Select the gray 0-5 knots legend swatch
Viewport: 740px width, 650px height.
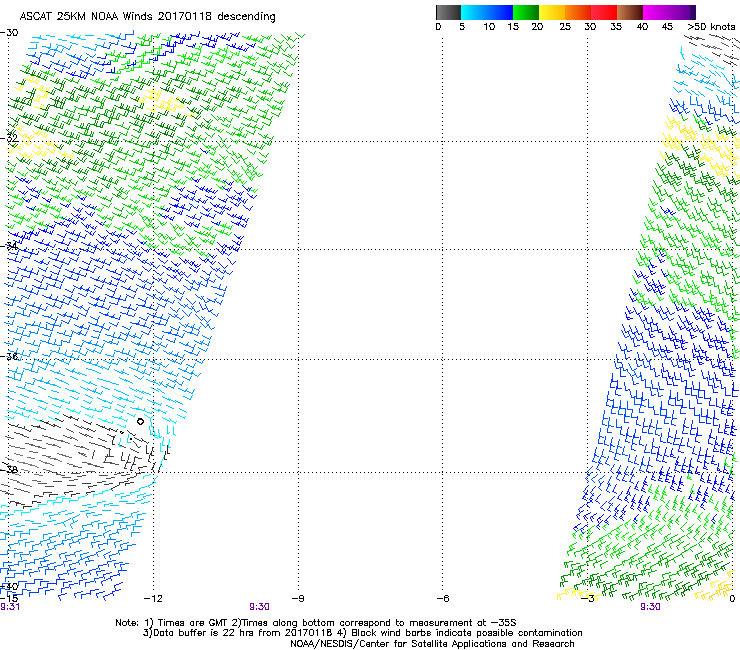[x=448, y=12]
